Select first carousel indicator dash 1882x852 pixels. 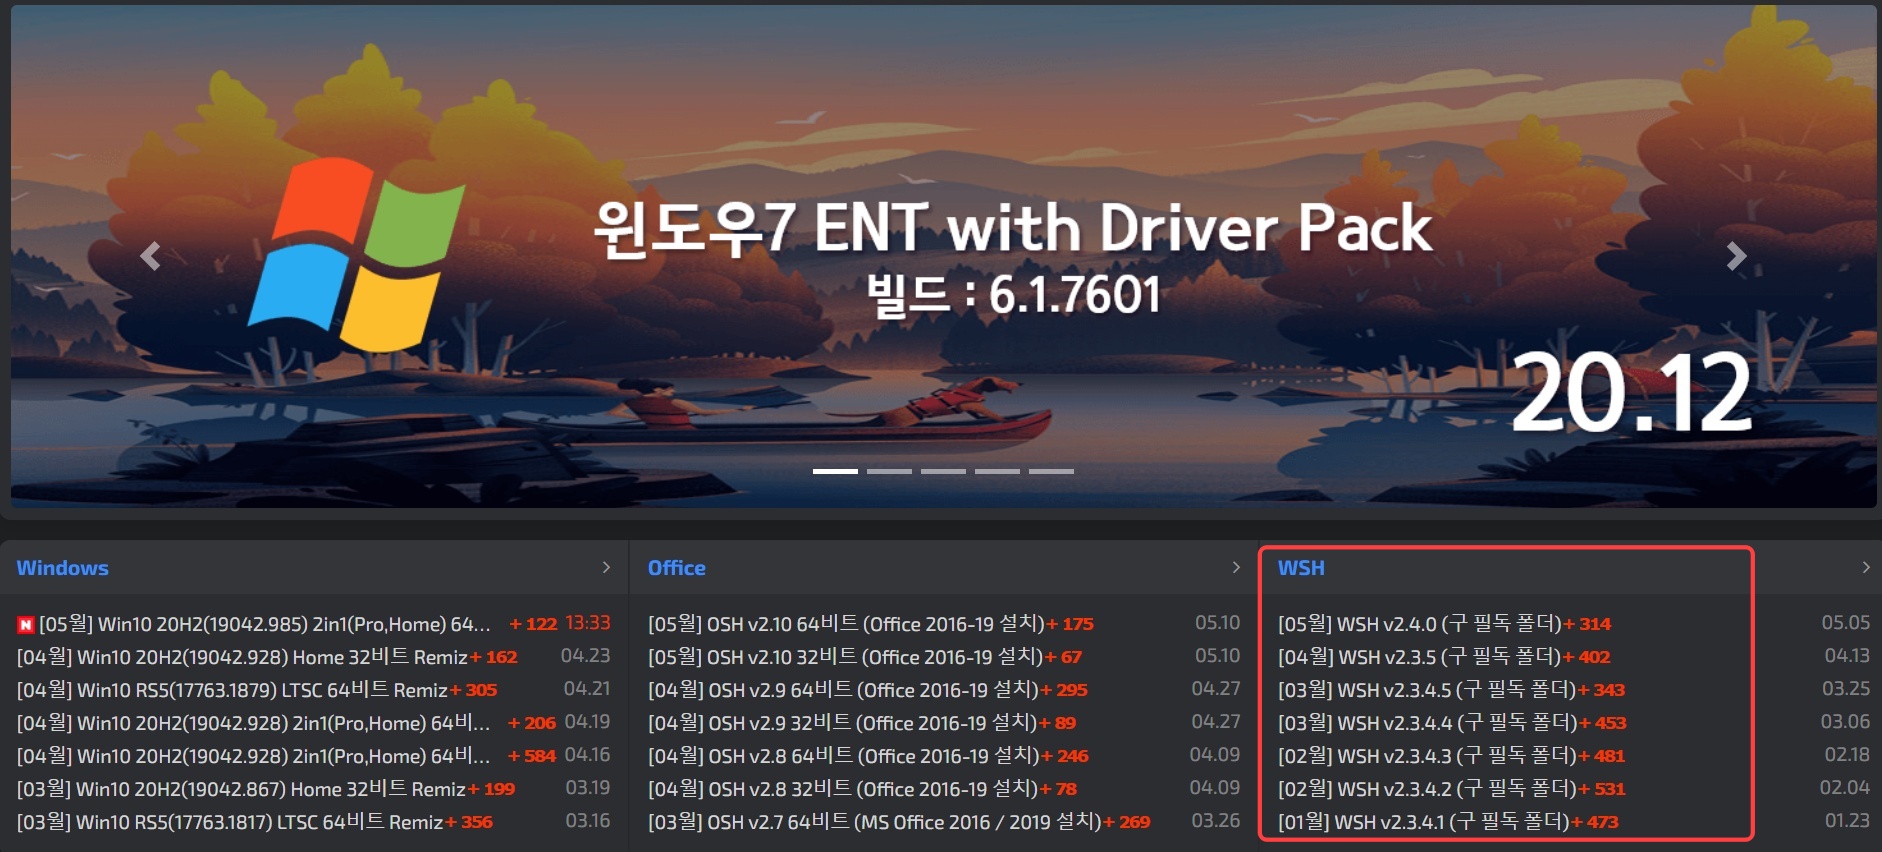[835, 471]
